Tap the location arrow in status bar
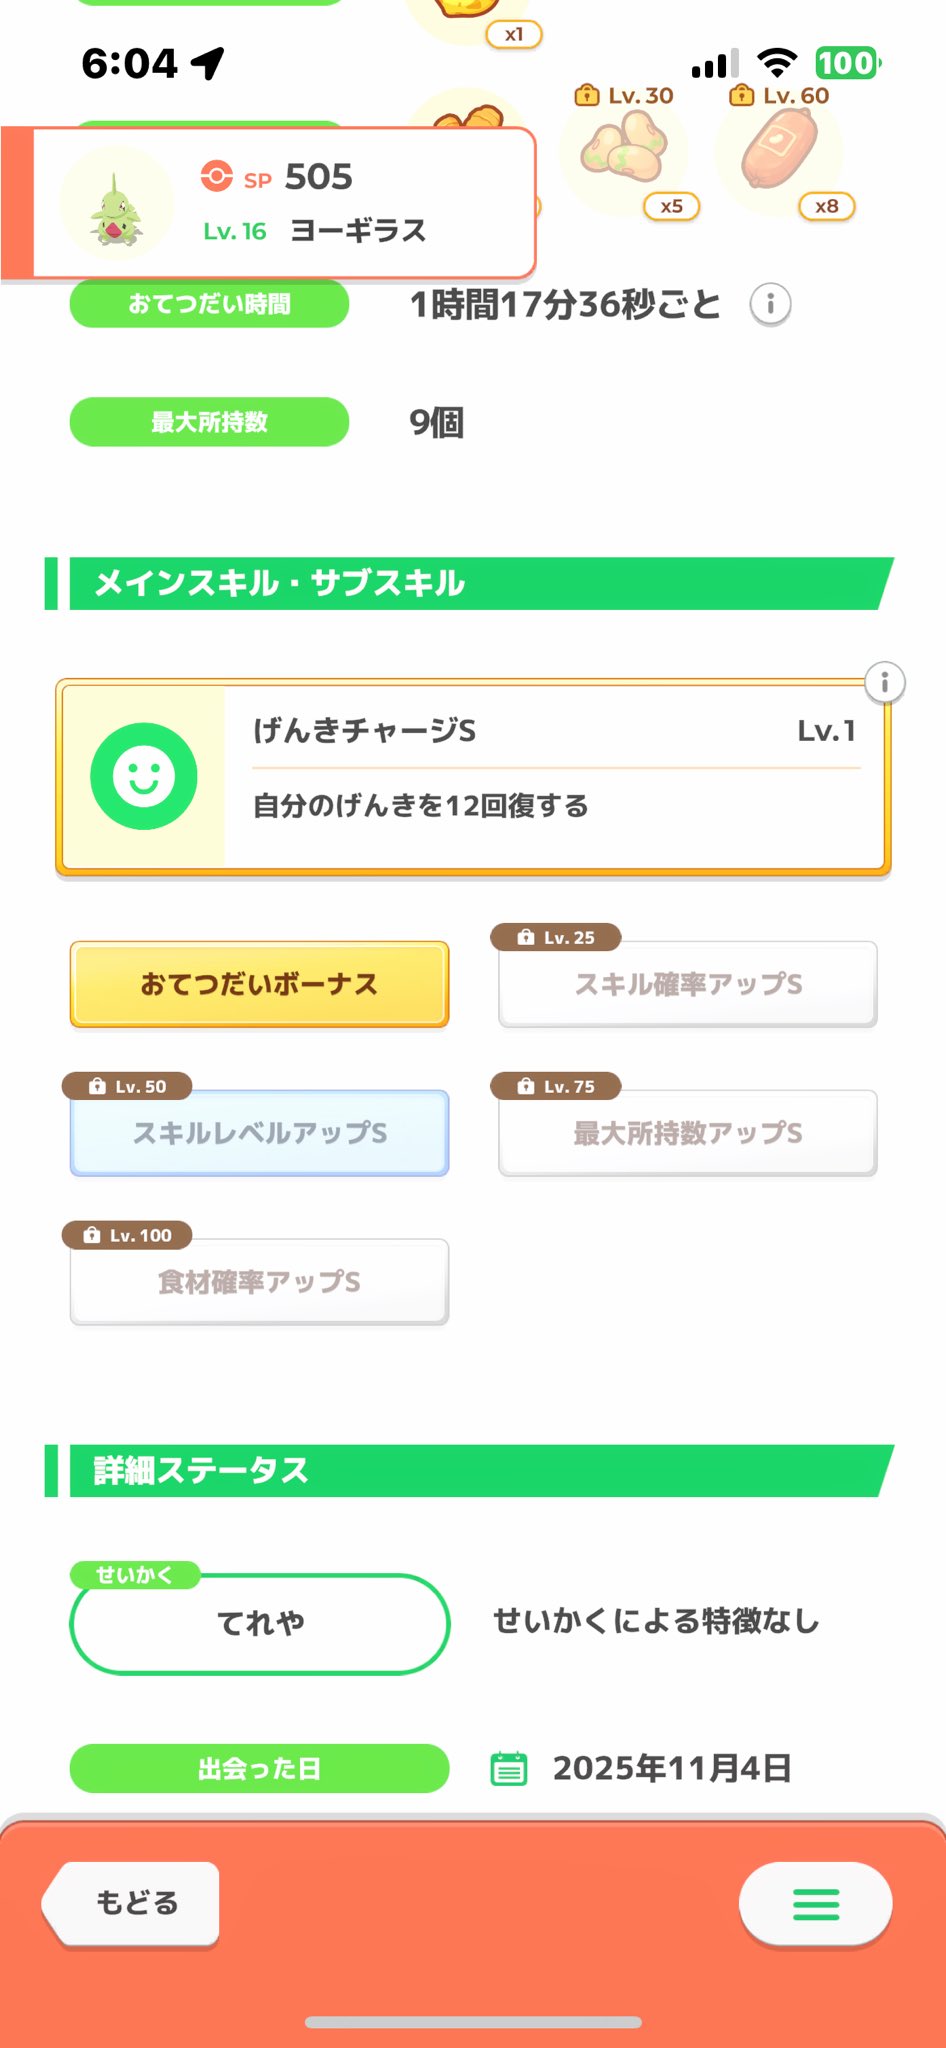This screenshot has height=2048, width=946. pyautogui.click(x=208, y=64)
